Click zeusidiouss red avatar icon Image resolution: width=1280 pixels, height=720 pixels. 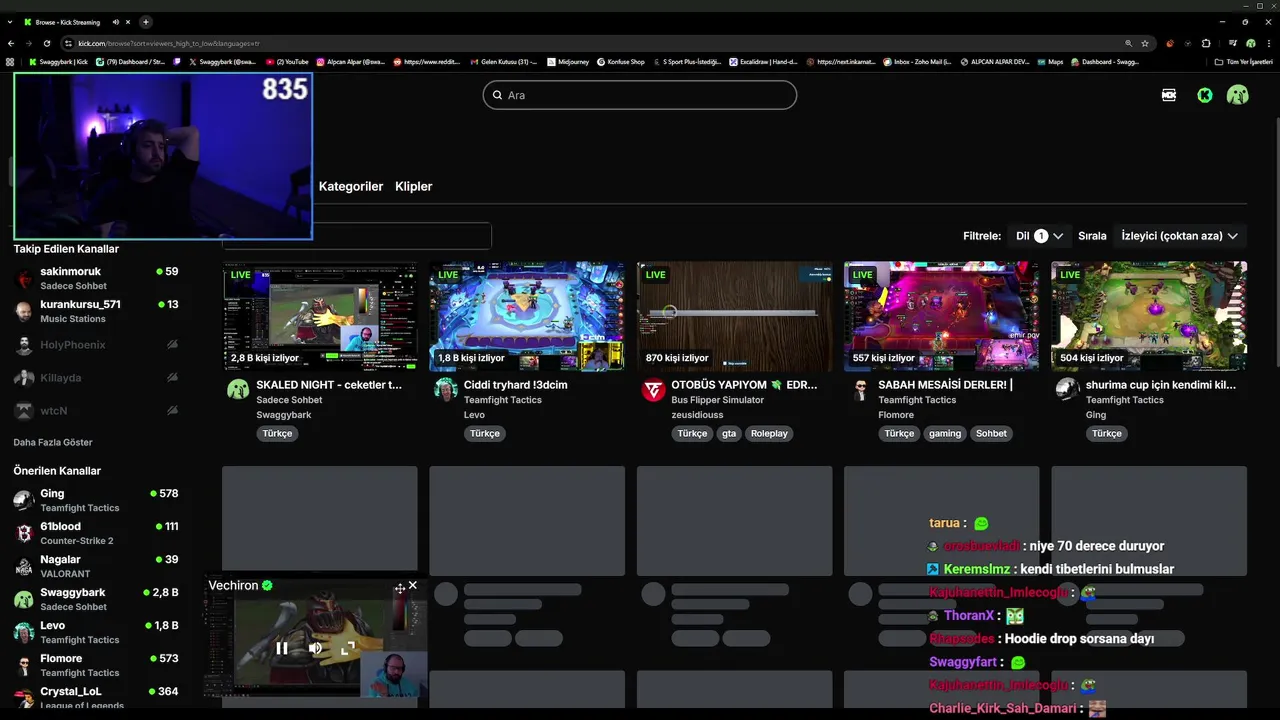click(x=653, y=390)
